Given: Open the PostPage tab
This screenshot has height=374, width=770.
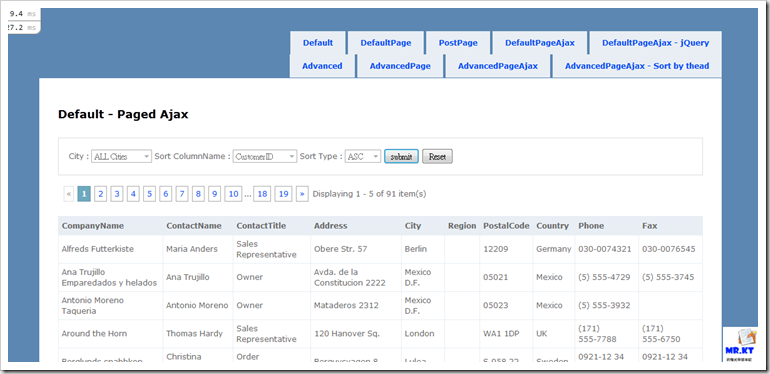Looking at the screenshot, I should (458, 43).
